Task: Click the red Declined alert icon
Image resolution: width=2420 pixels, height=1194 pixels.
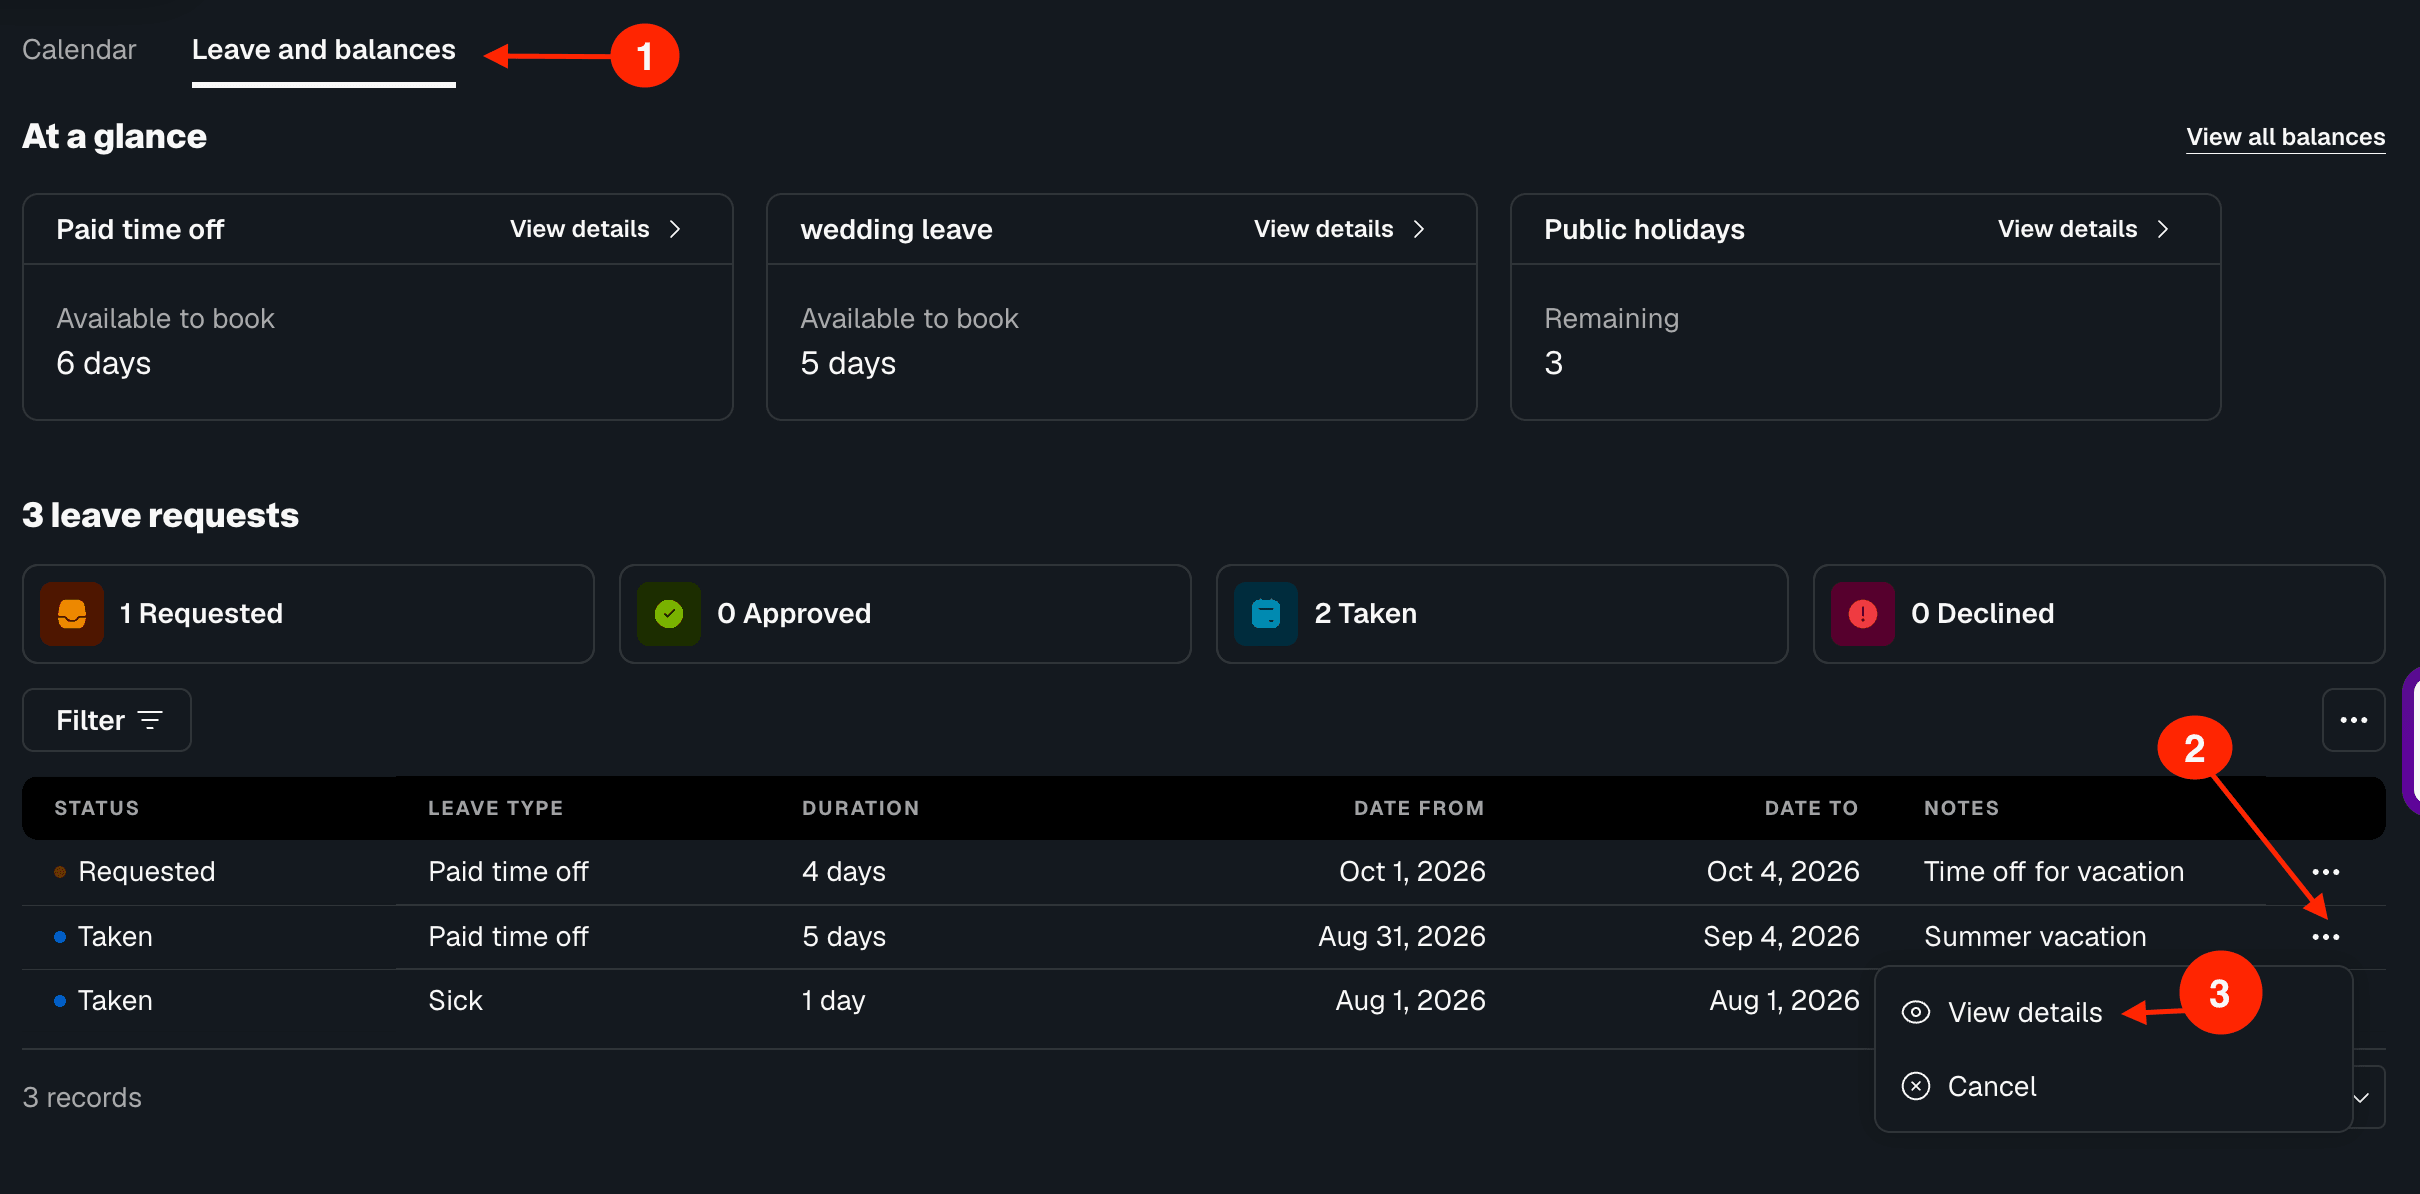Action: tap(1863, 613)
